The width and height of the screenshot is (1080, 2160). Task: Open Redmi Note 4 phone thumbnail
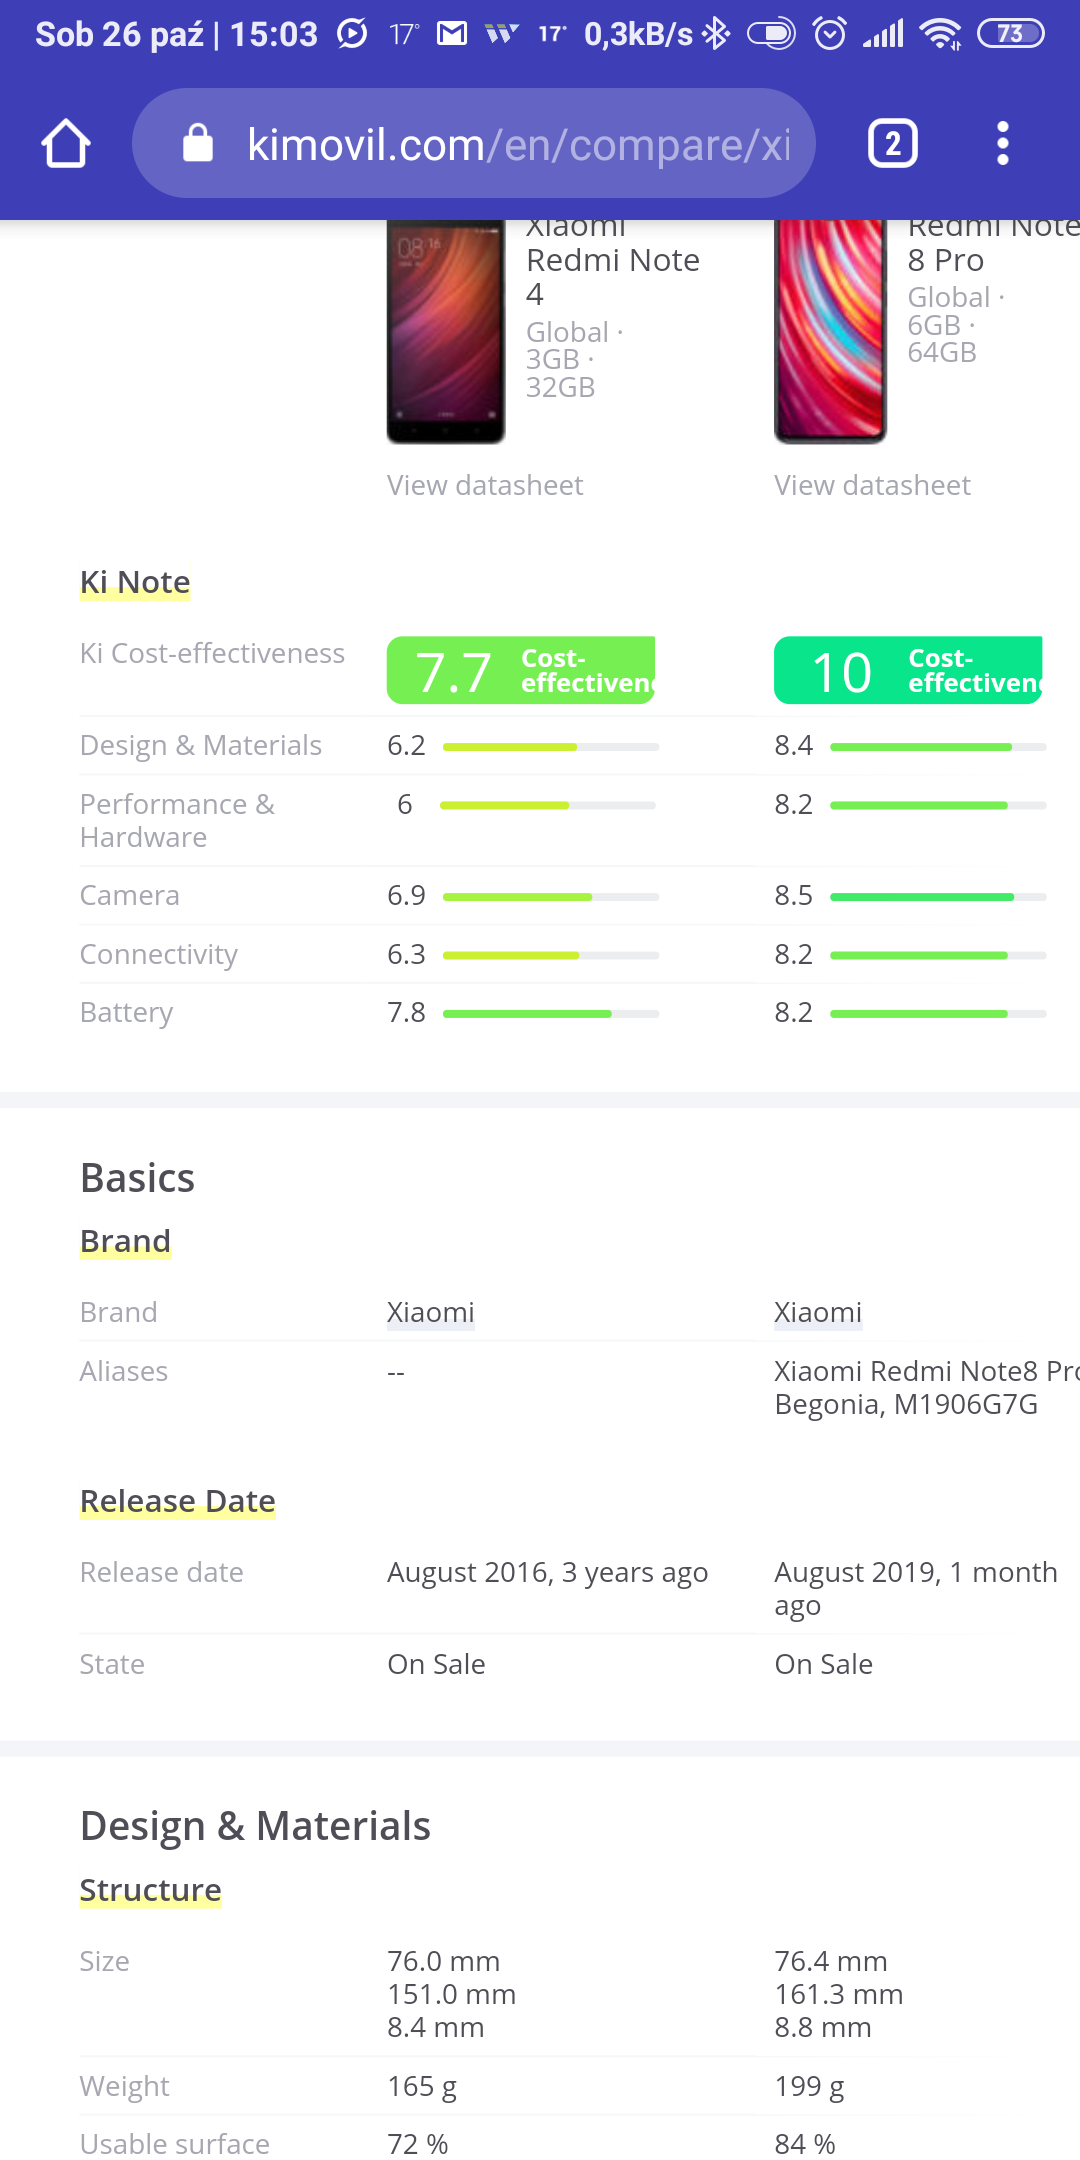(446, 332)
